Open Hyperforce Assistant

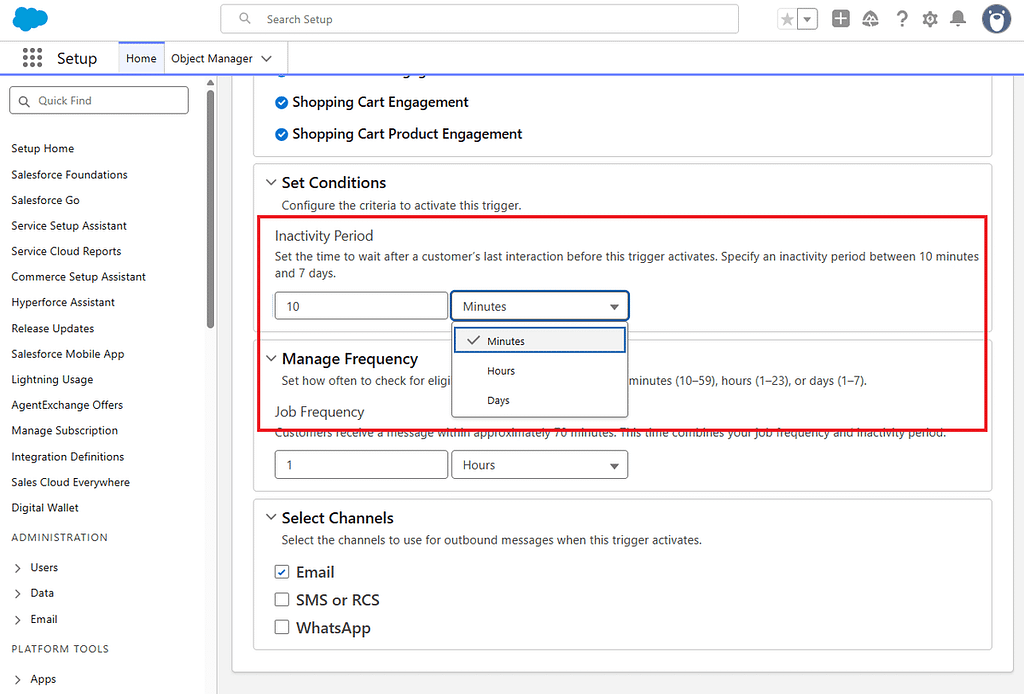tap(63, 302)
